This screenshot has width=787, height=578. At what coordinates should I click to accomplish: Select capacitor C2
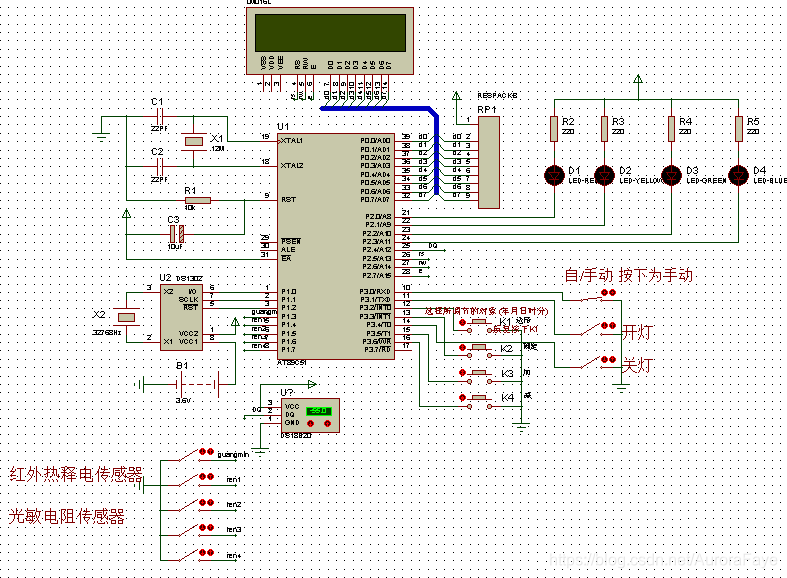coord(160,166)
